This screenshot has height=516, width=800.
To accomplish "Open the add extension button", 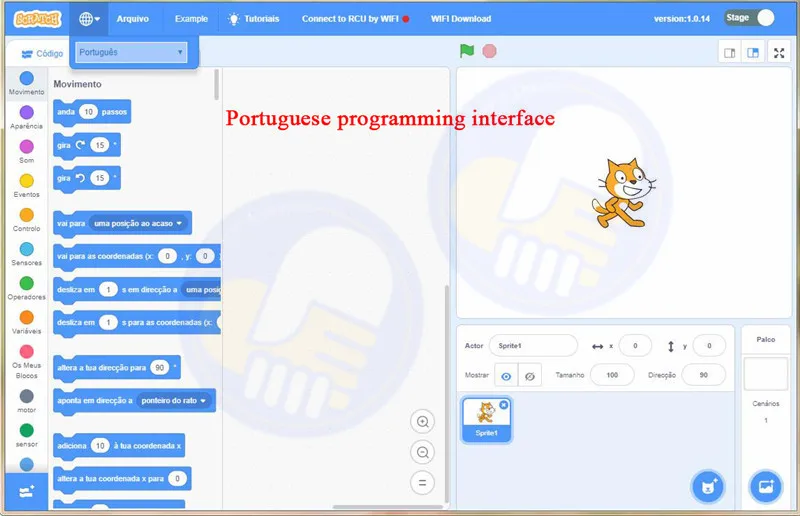I will [27, 492].
